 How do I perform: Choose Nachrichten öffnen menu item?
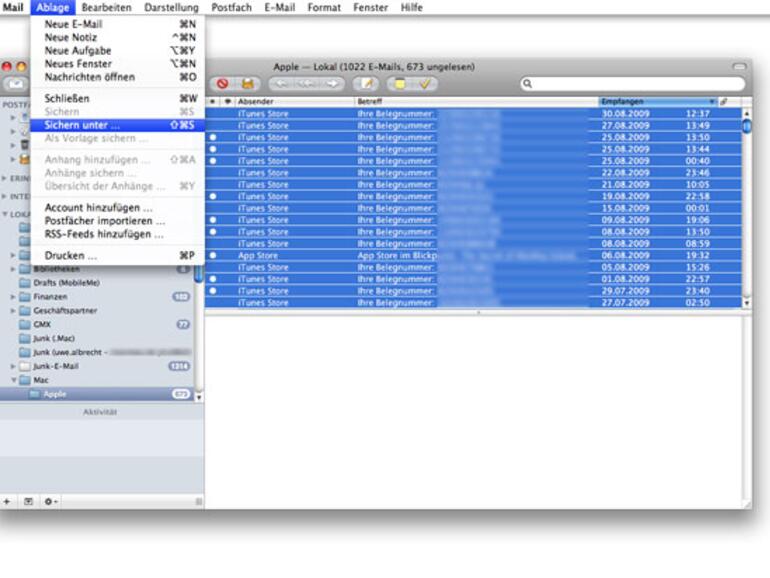click(x=117, y=77)
